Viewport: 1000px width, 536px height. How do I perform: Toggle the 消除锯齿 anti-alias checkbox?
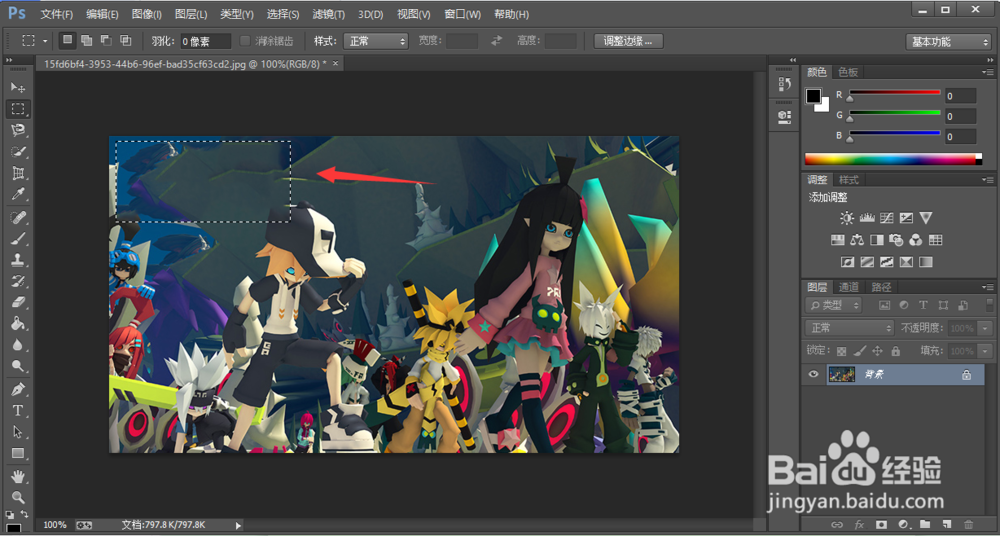point(246,41)
